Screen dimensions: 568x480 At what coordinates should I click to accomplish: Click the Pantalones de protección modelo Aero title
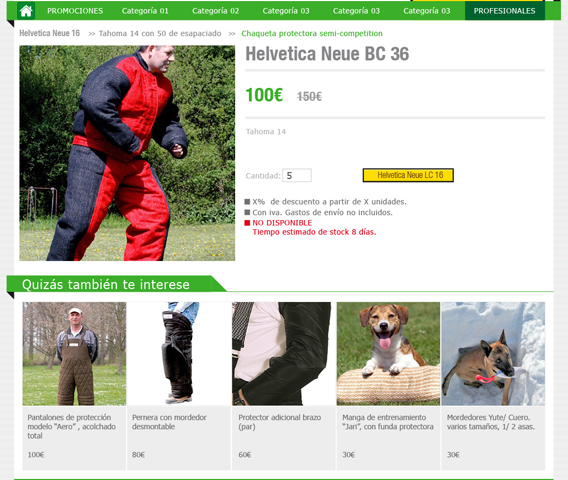coord(72,426)
